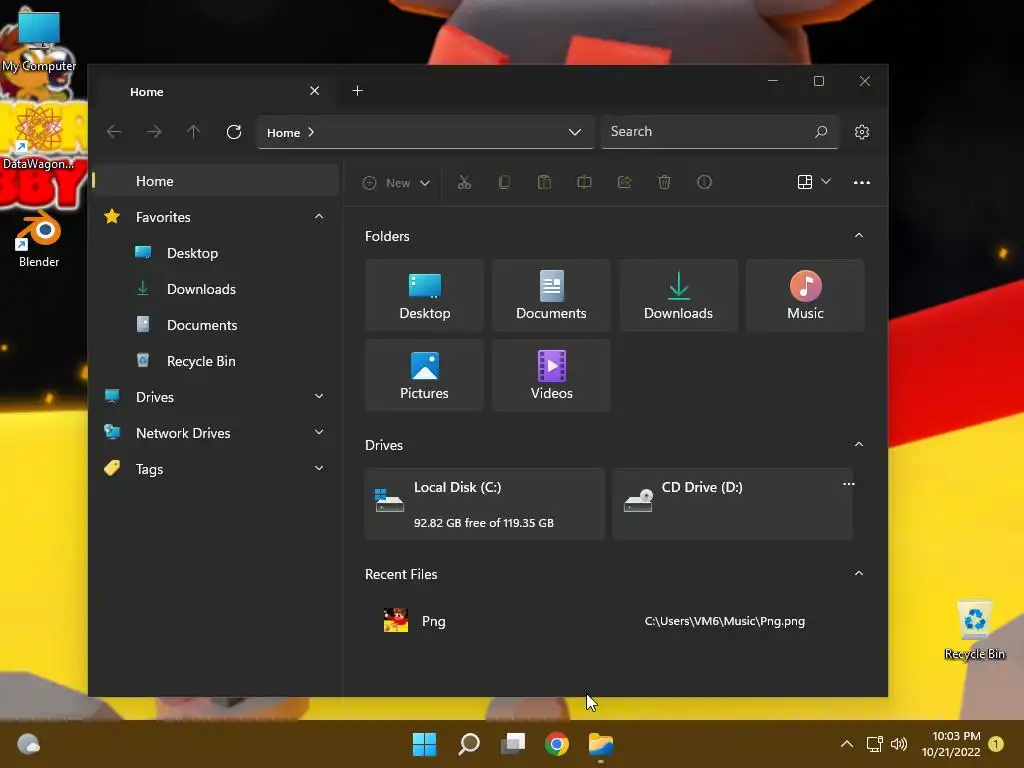The height and width of the screenshot is (768, 1024).
Task: Open the Videos folder tile
Action: click(x=552, y=375)
